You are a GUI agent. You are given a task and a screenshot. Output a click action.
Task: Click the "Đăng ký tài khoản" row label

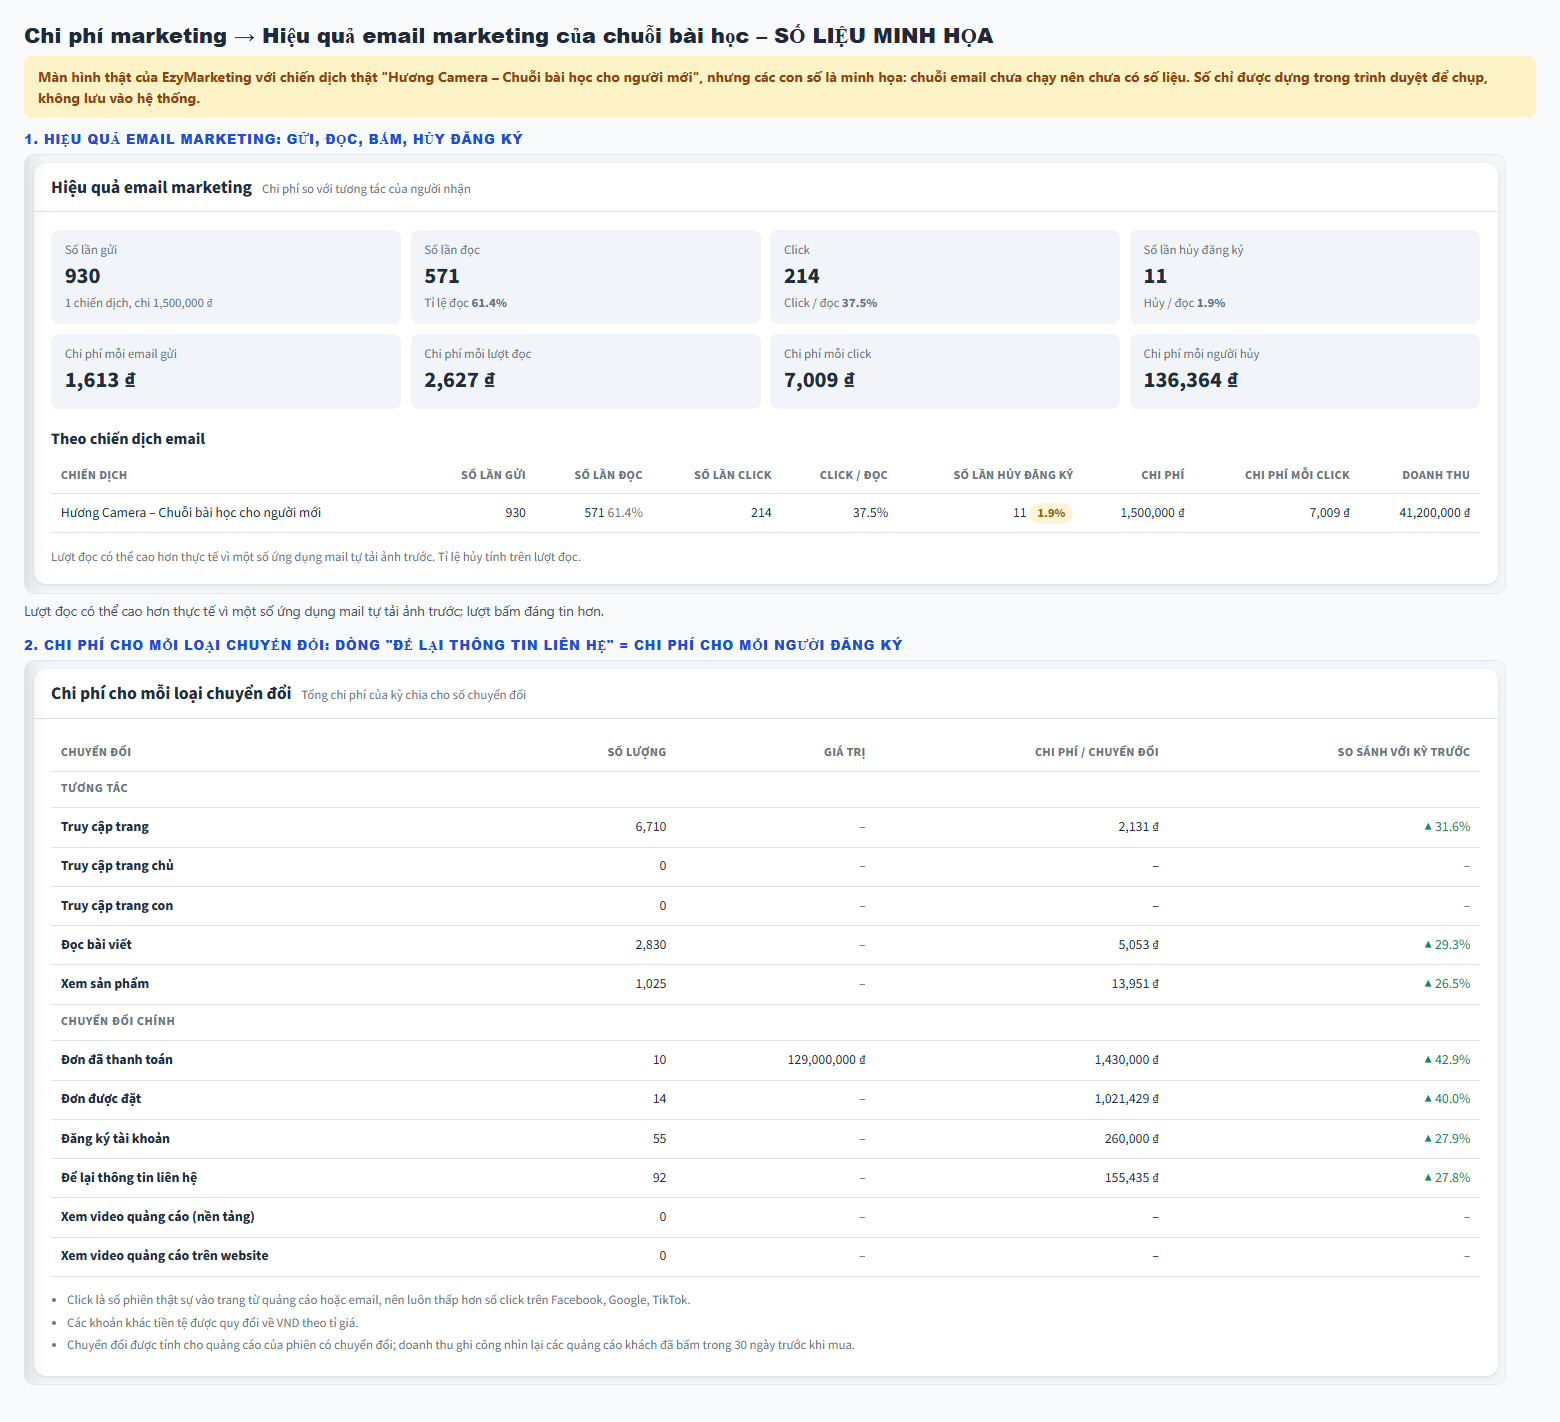click(115, 1139)
